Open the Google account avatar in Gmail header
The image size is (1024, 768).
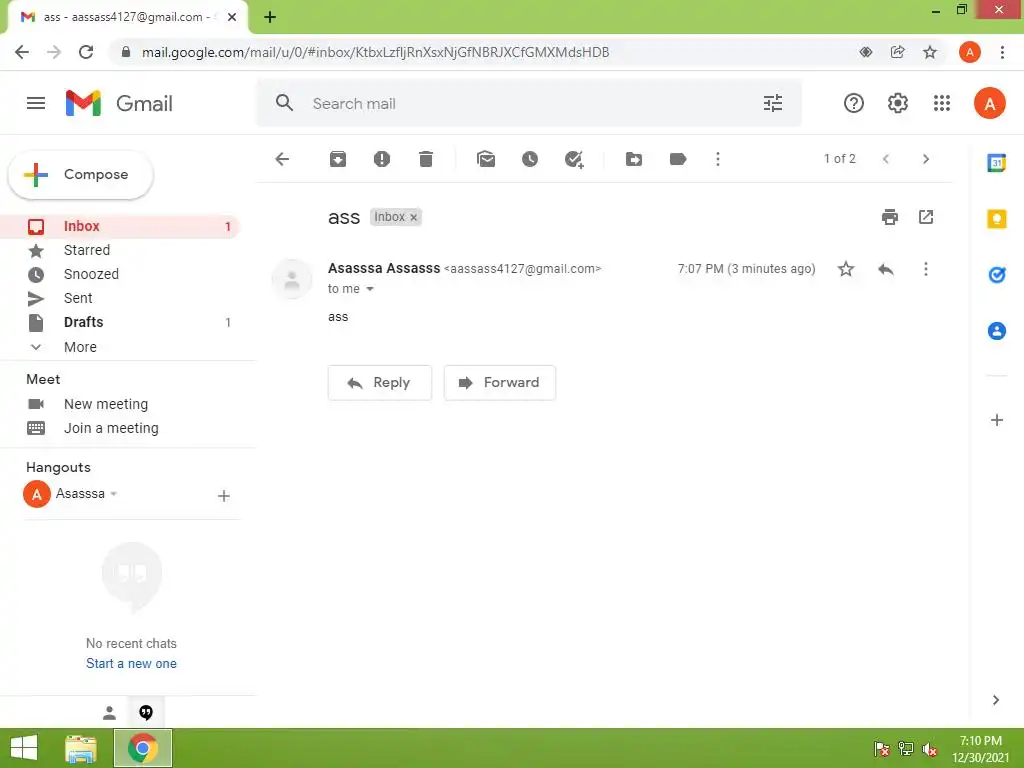989,103
